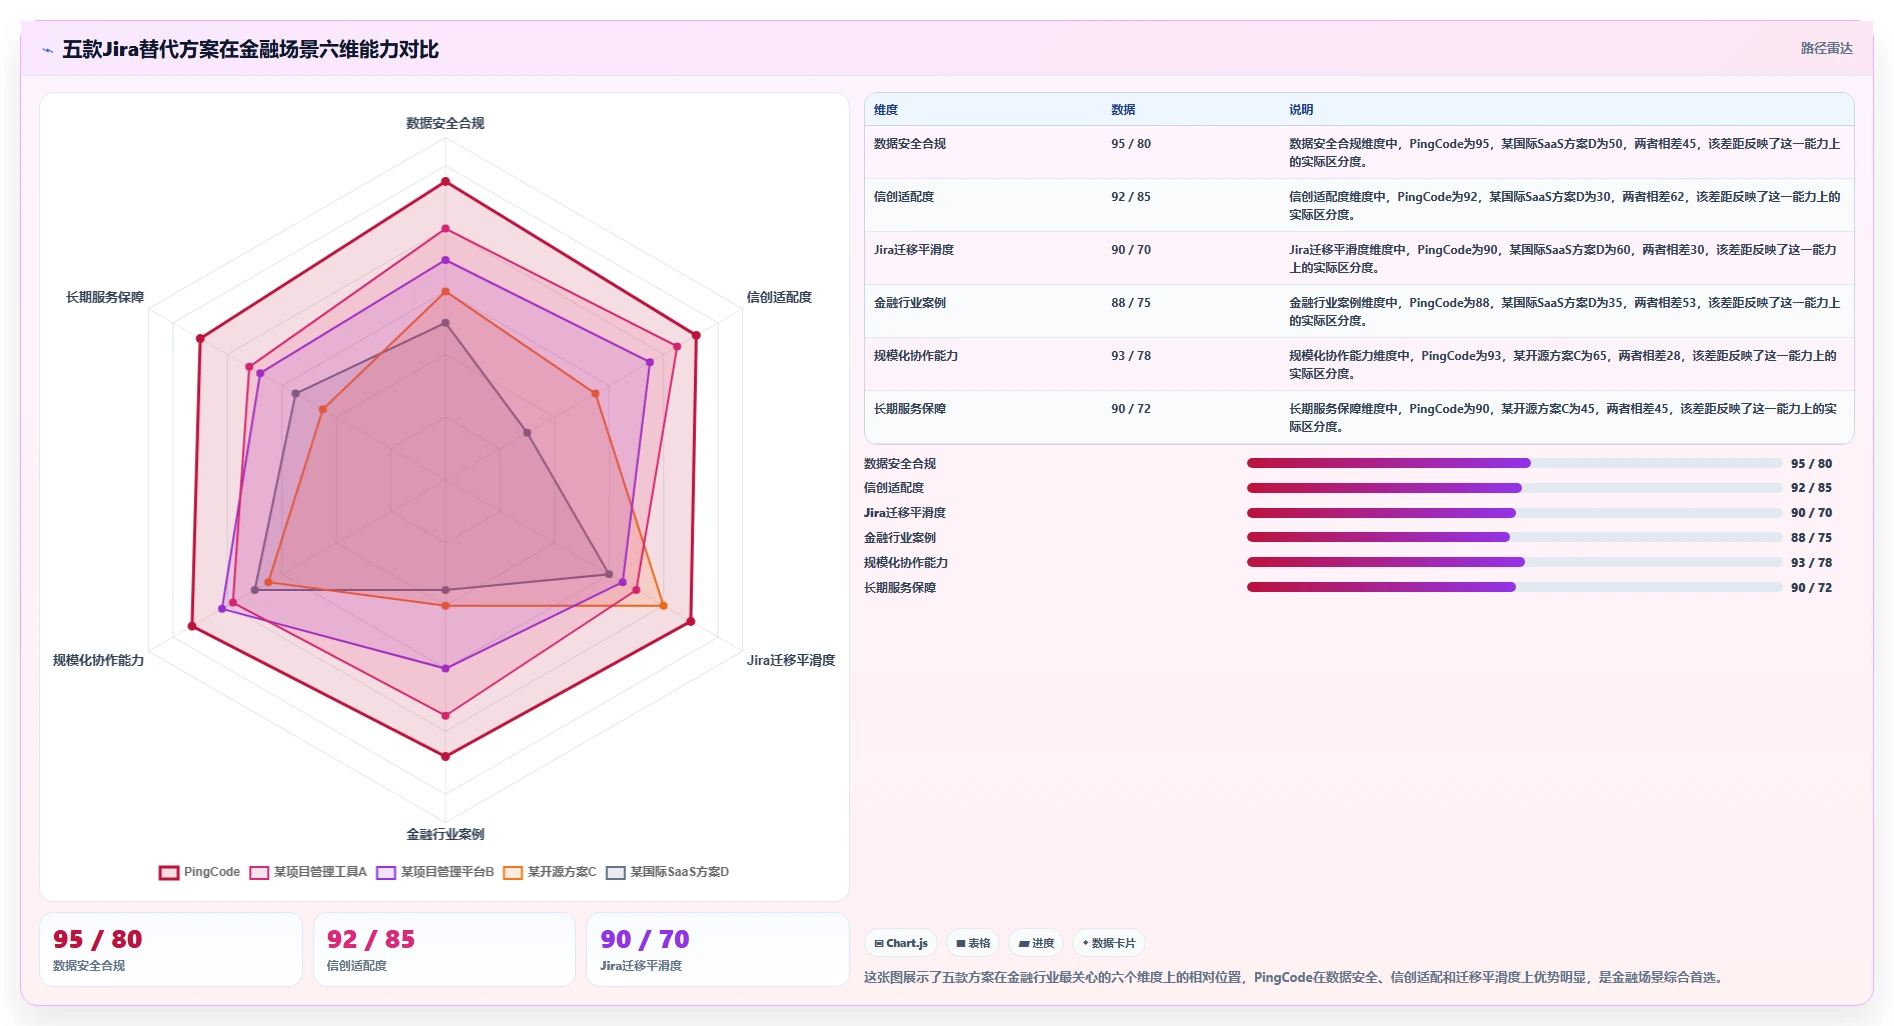This screenshot has width=1894, height=1026.
Task: Select the 规模化协作能力 table row label
Action: click(x=916, y=356)
